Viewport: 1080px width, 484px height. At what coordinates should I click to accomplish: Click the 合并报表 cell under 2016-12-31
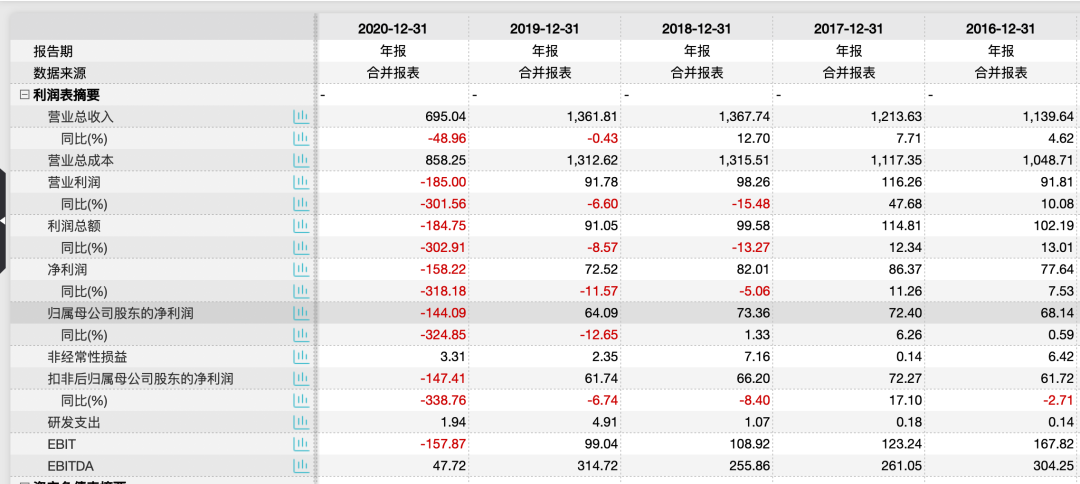pos(1000,73)
